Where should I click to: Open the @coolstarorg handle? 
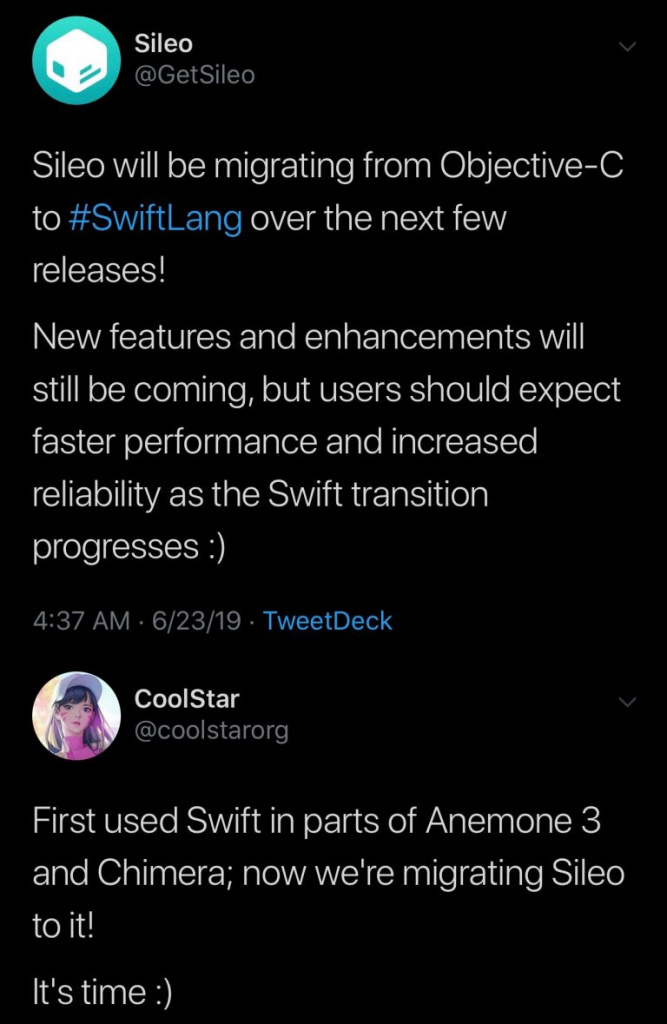pyautogui.click(x=211, y=730)
